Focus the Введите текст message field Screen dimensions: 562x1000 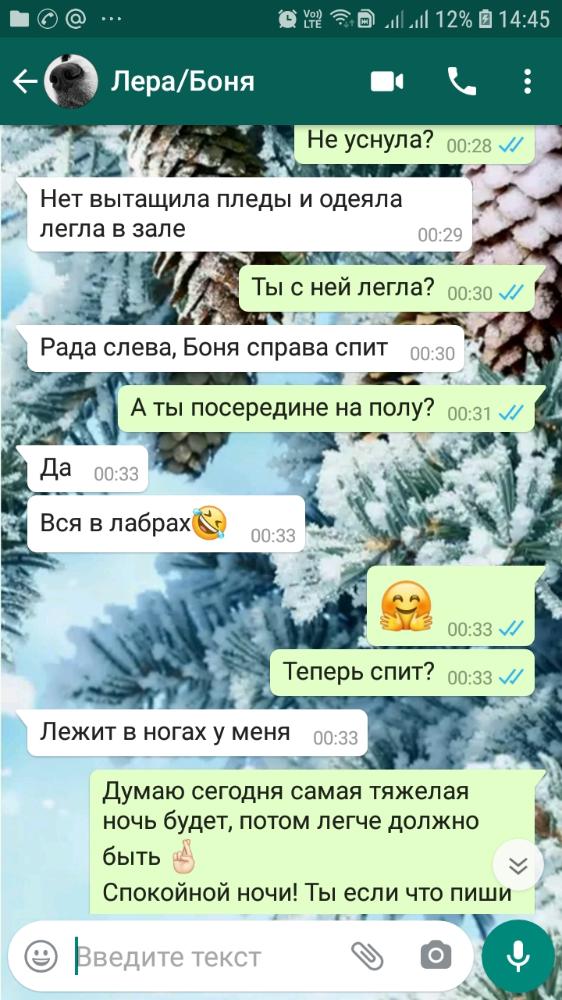pos(211,957)
